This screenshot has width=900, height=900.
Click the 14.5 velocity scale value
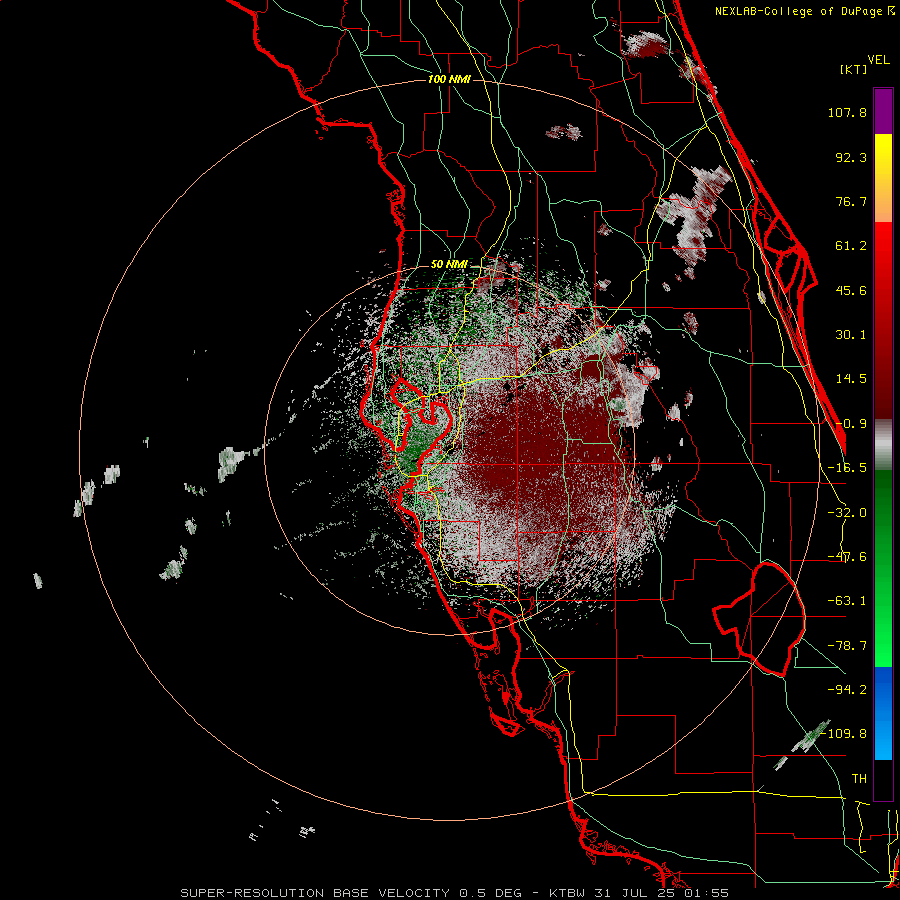[851, 379]
